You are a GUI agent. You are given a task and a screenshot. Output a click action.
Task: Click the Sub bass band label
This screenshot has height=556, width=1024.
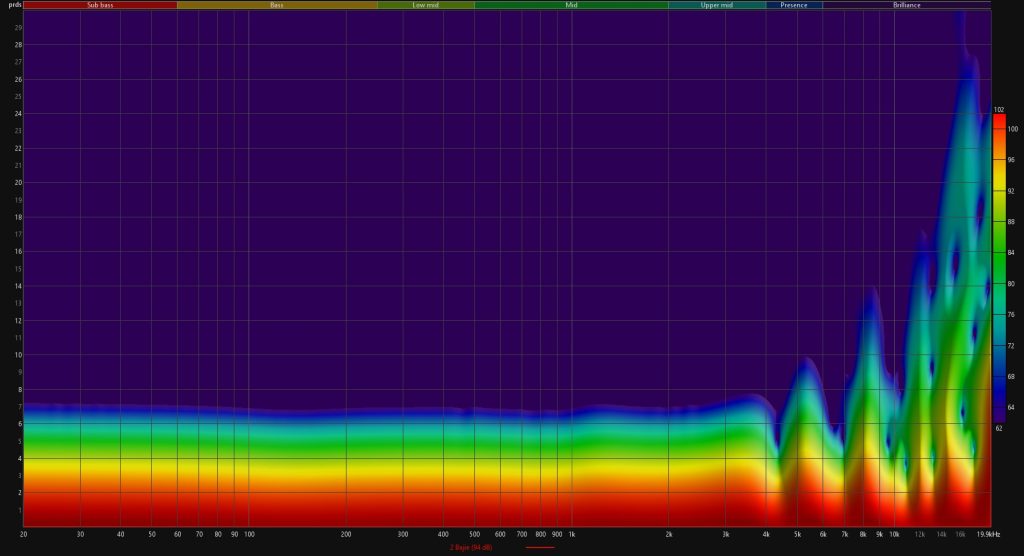(x=100, y=5)
